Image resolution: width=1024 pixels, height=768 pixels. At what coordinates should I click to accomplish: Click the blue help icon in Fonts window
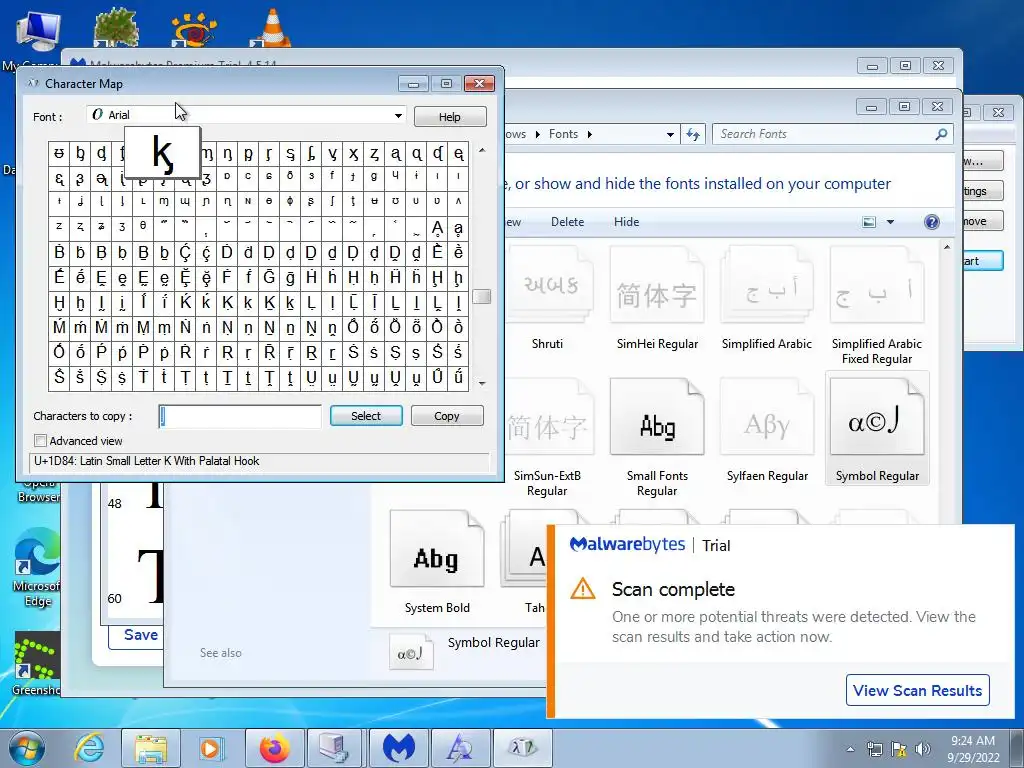[932, 222]
